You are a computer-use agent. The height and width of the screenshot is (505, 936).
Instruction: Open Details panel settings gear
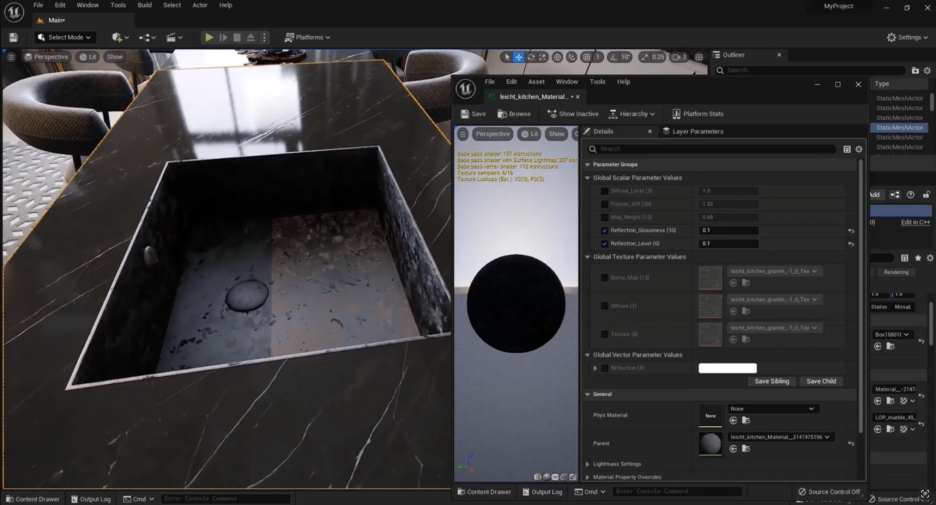click(x=858, y=149)
